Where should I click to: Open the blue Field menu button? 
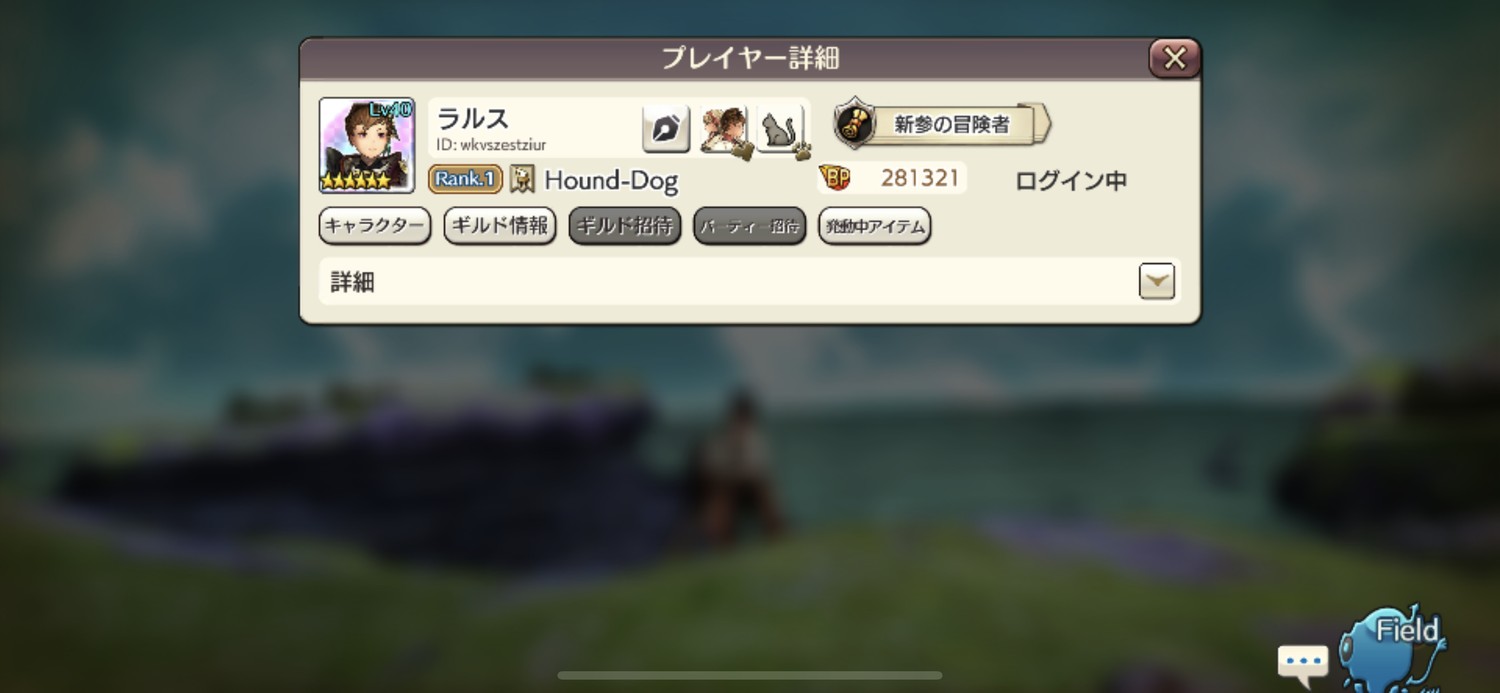(1393, 647)
